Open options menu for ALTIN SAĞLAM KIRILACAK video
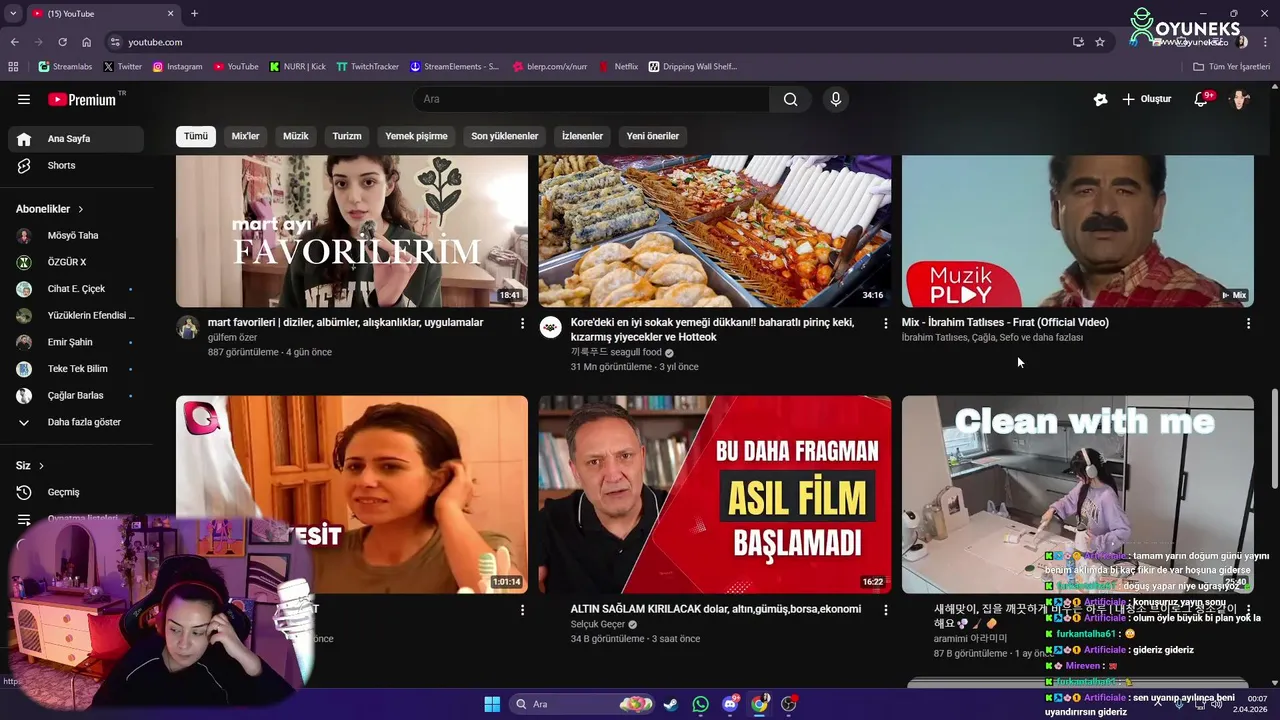 click(885, 610)
